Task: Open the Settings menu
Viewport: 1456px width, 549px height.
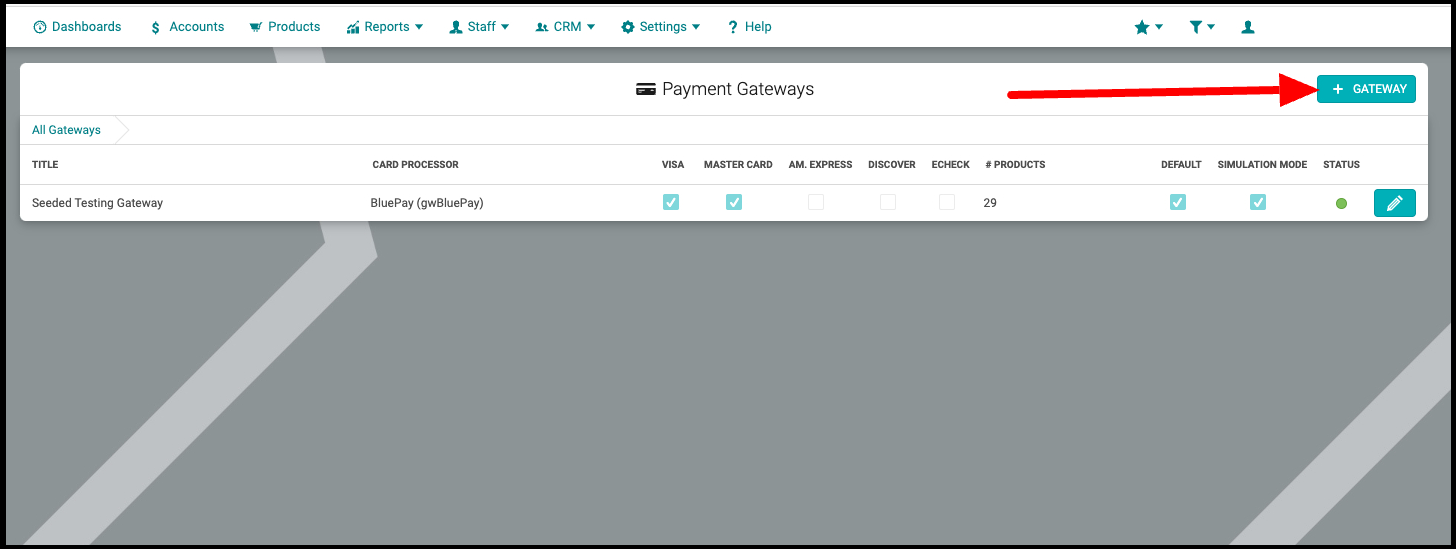Action: (x=661, y=27)
